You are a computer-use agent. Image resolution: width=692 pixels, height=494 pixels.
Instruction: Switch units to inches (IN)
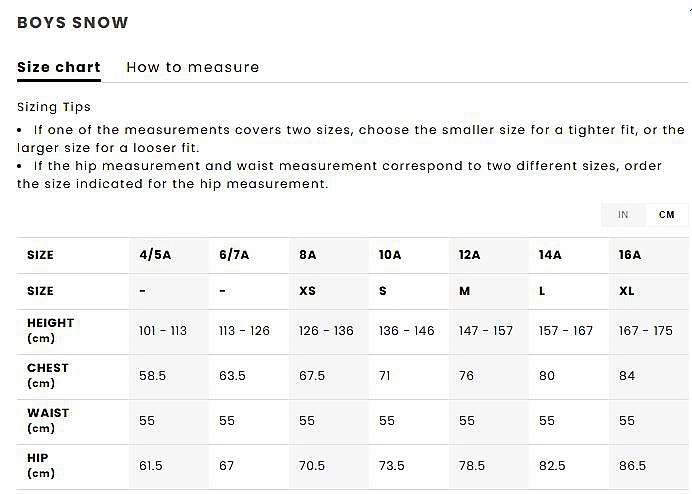[623, 215]
